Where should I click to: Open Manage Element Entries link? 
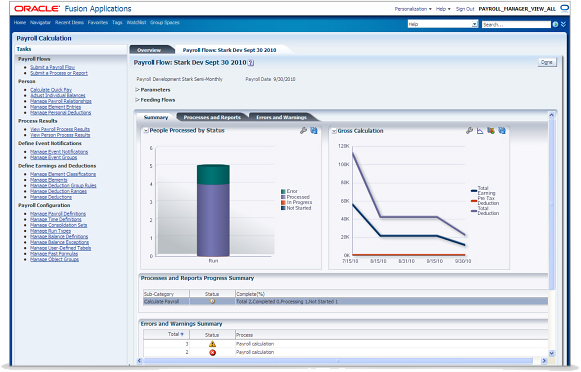[56, 107]
